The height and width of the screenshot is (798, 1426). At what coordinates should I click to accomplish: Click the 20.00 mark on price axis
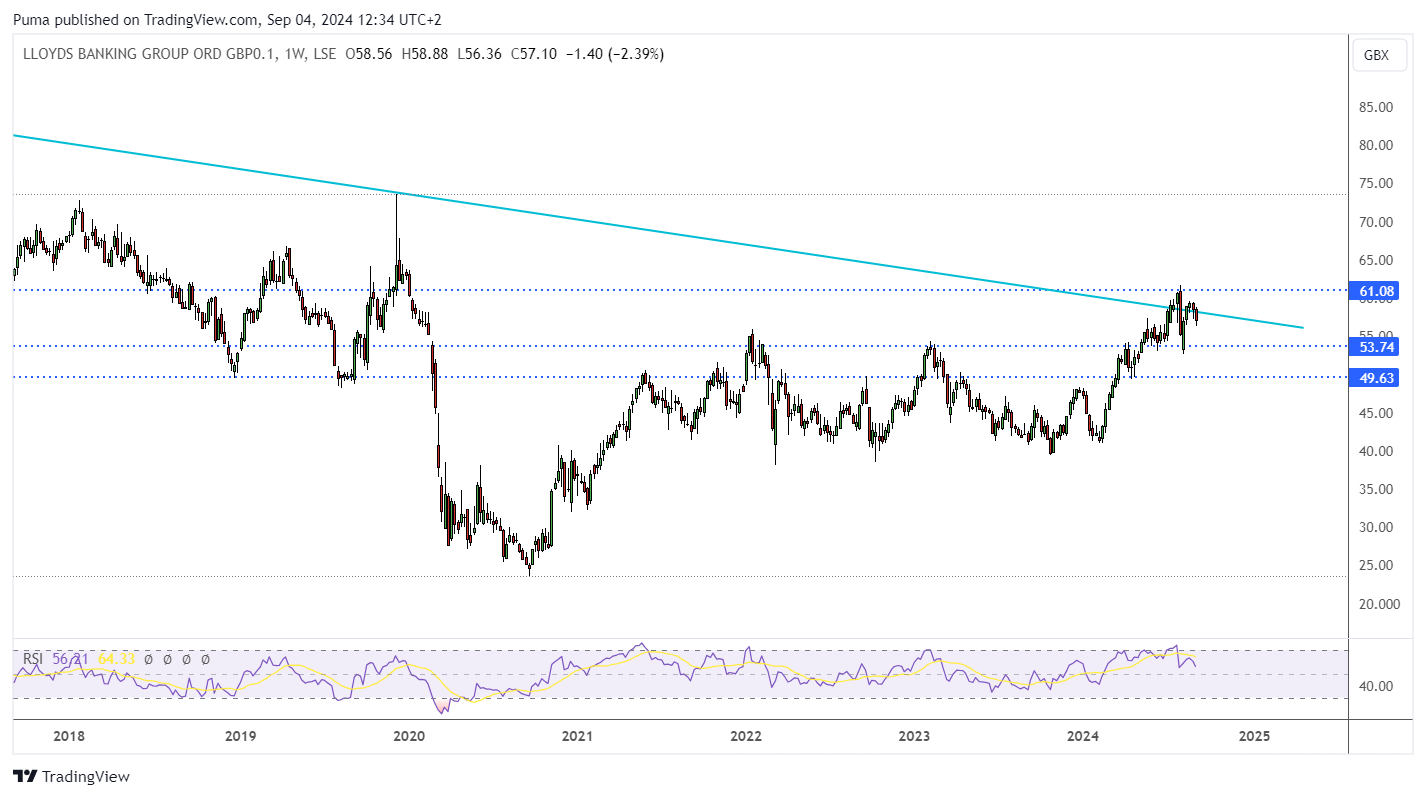coord(1376,603)
